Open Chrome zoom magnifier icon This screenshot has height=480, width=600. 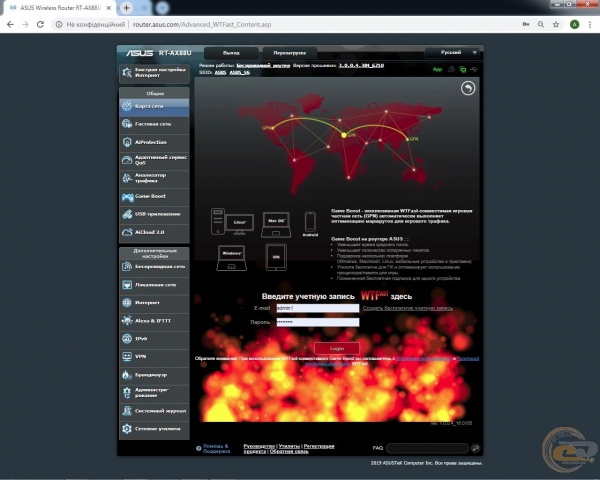coord(541,24)
